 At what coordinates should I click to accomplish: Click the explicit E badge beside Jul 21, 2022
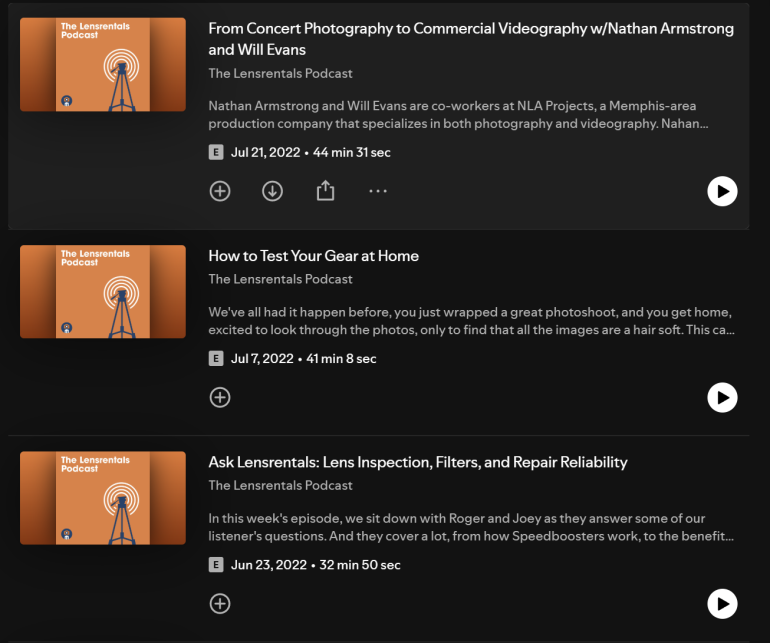tap(216, 152)
